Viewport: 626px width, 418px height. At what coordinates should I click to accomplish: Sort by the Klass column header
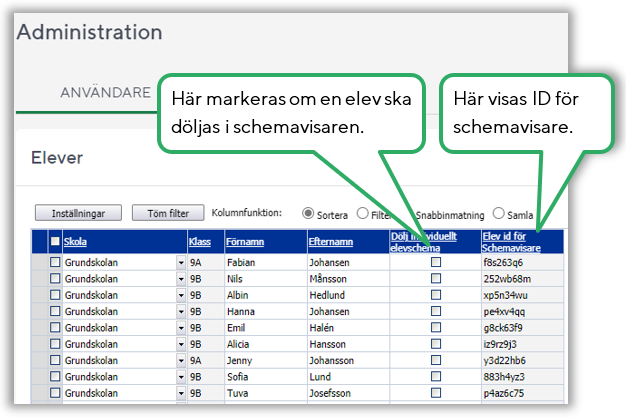pyautogui.click(x=200, y=241)
